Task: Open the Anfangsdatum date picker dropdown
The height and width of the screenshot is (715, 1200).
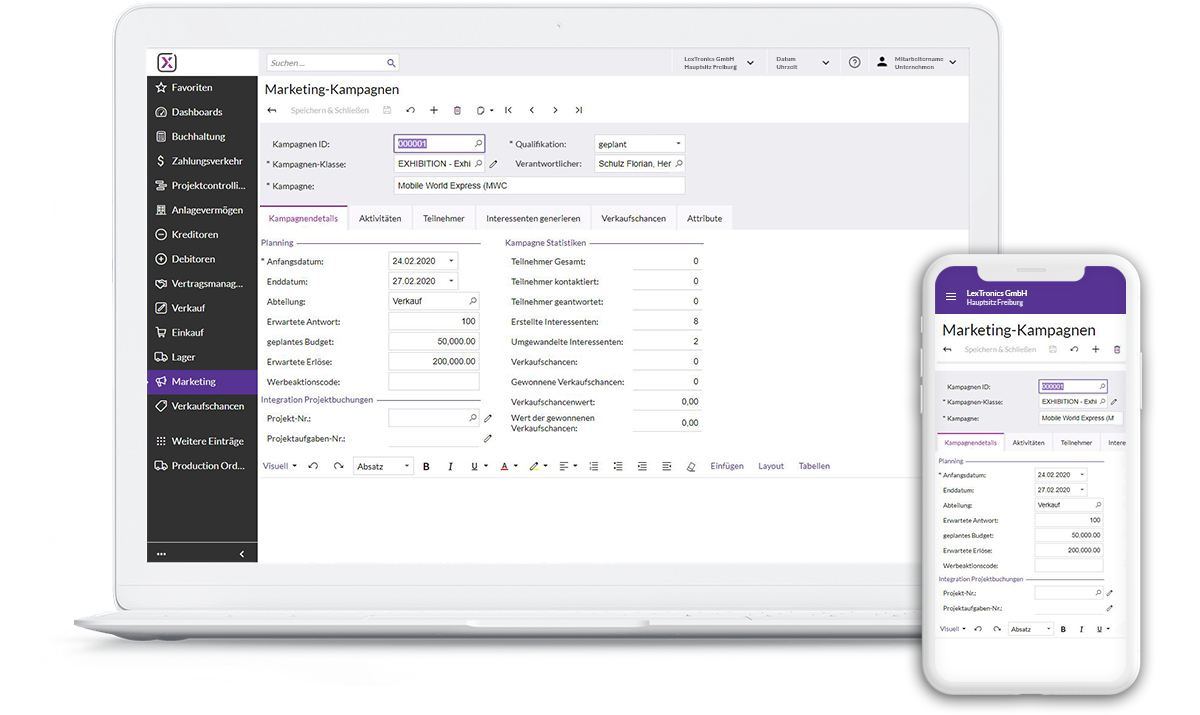Action: [x=452, y=260]
